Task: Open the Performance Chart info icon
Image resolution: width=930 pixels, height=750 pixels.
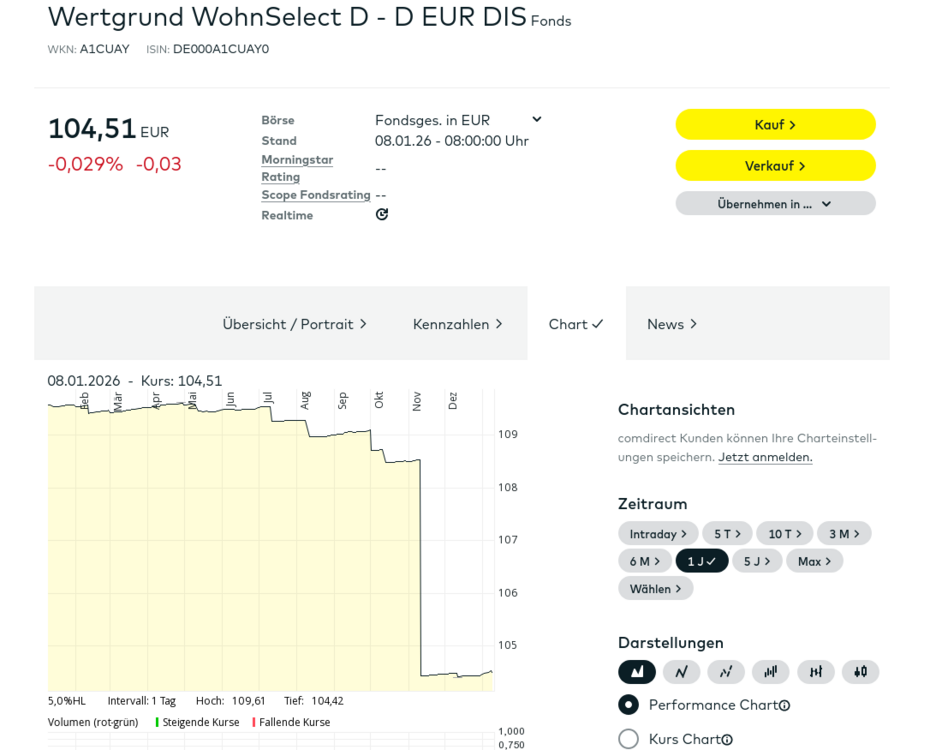Action: tap(785, 706)
